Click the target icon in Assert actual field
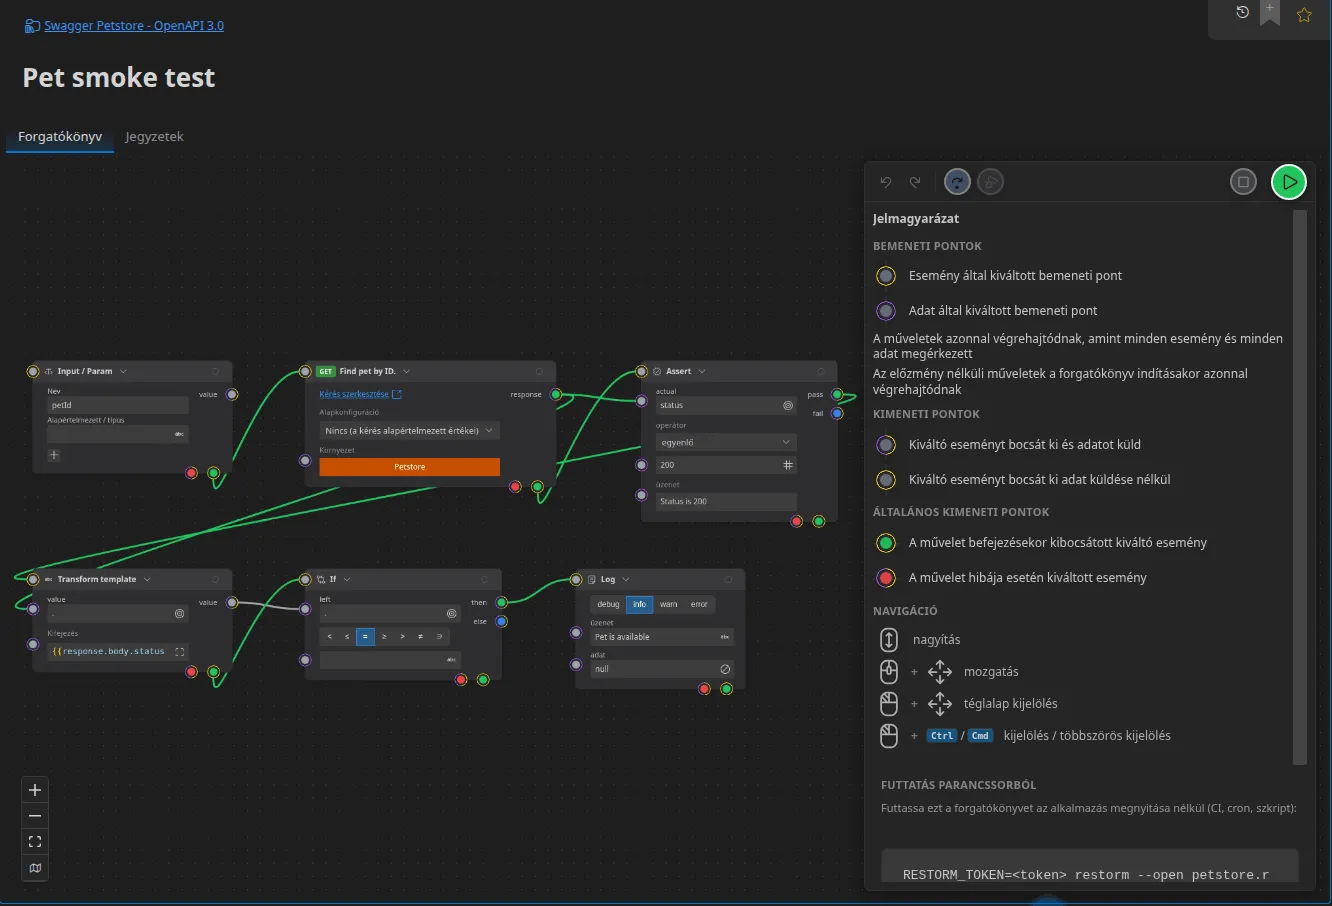 788,405
